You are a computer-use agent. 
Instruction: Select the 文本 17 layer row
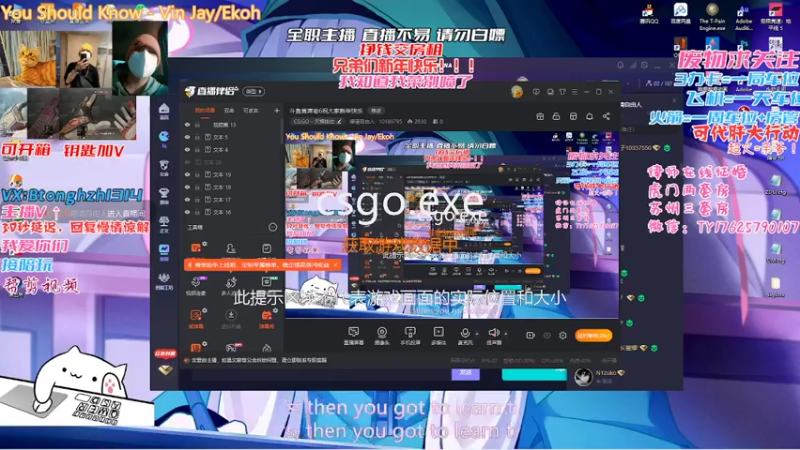click(232, 199)
